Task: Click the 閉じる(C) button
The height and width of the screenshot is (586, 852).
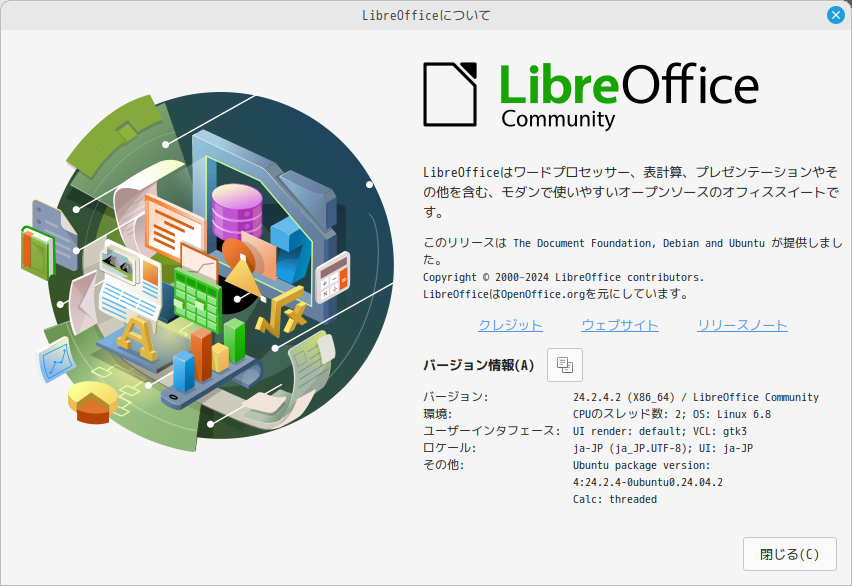Action: coord(790,554)
